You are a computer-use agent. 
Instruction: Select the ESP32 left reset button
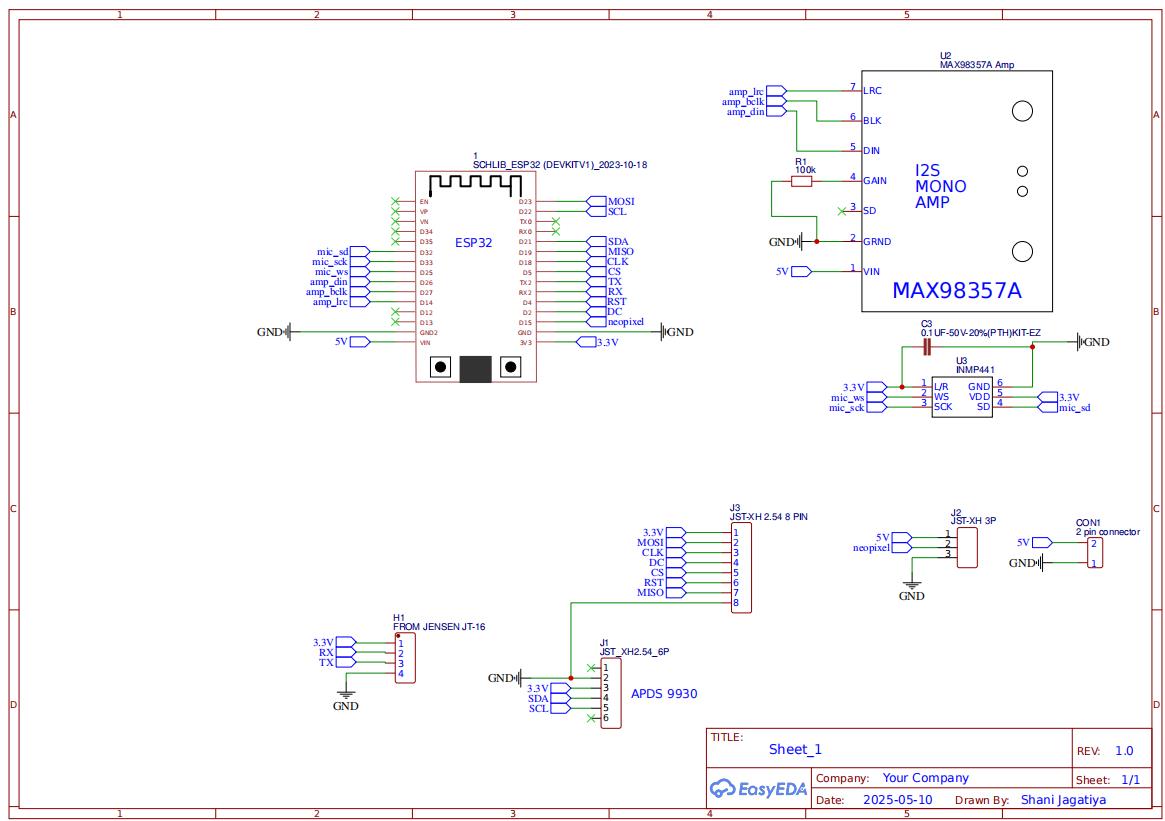[441, 367]
